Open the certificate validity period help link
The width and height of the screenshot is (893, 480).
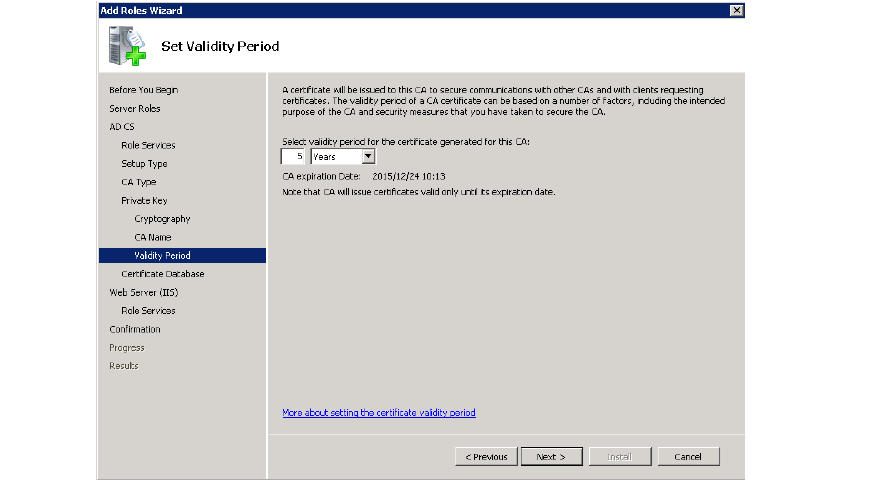(x=379, y=412)
